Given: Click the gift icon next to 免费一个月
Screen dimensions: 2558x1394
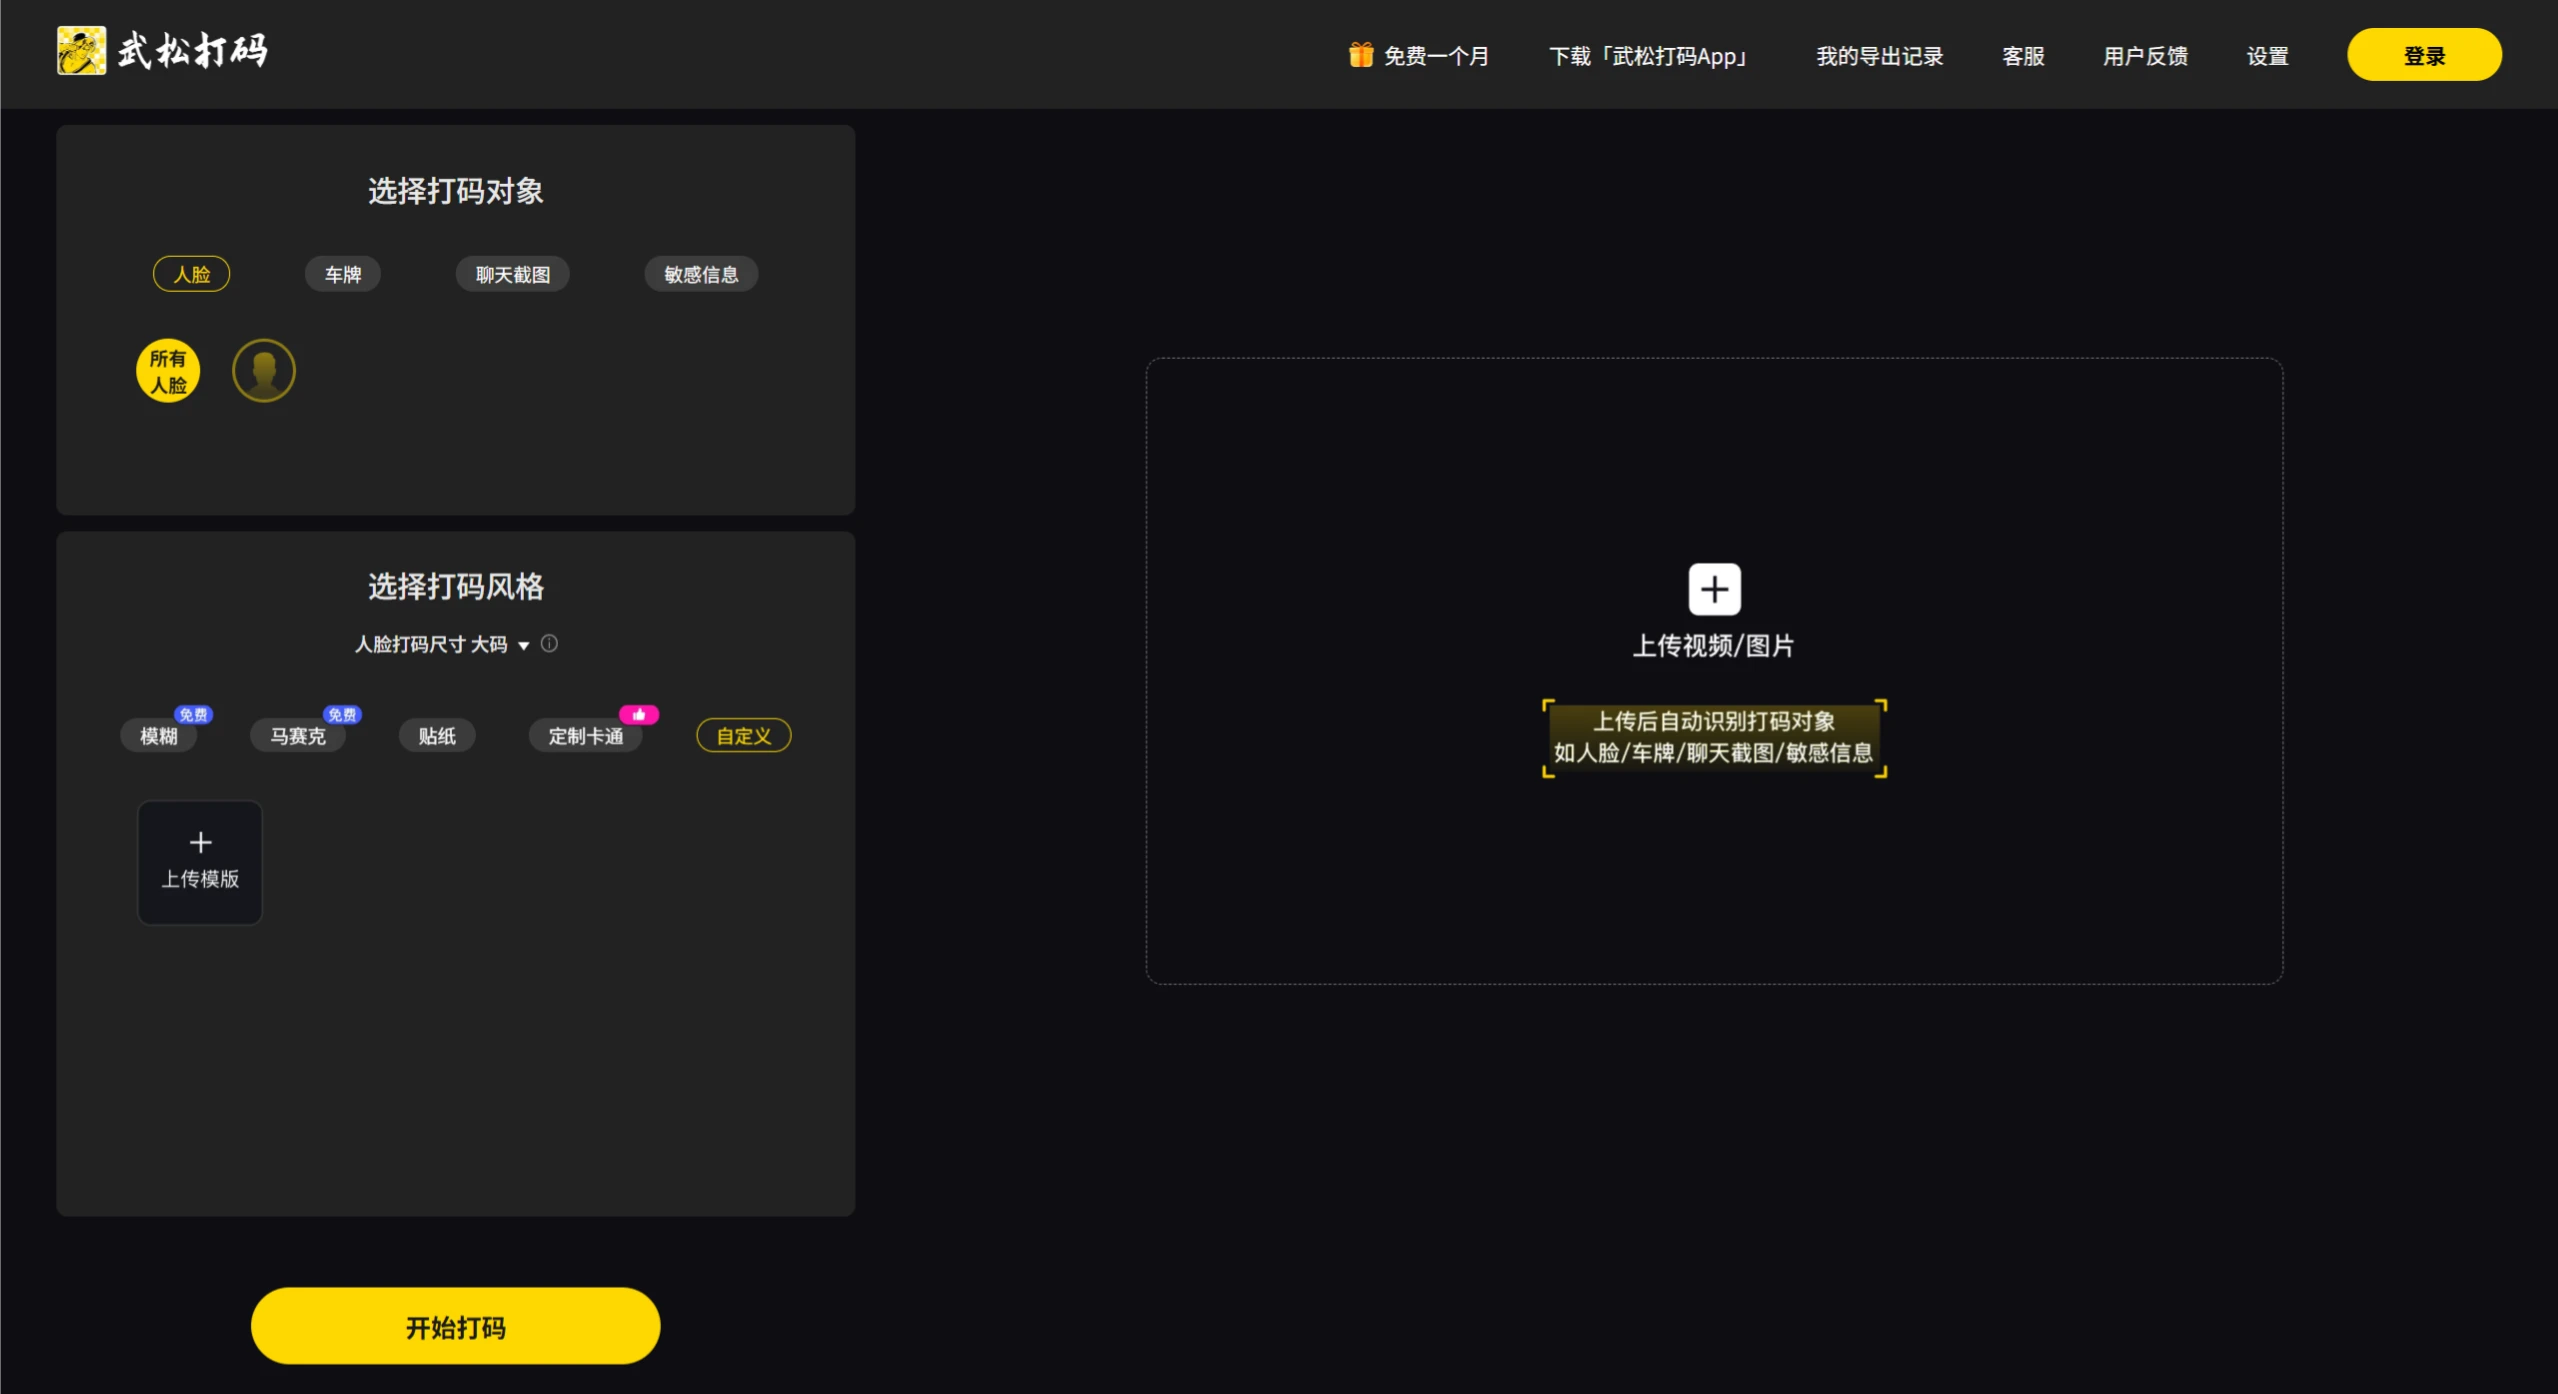Looking at the screenshot, I should coord(1359,55).
